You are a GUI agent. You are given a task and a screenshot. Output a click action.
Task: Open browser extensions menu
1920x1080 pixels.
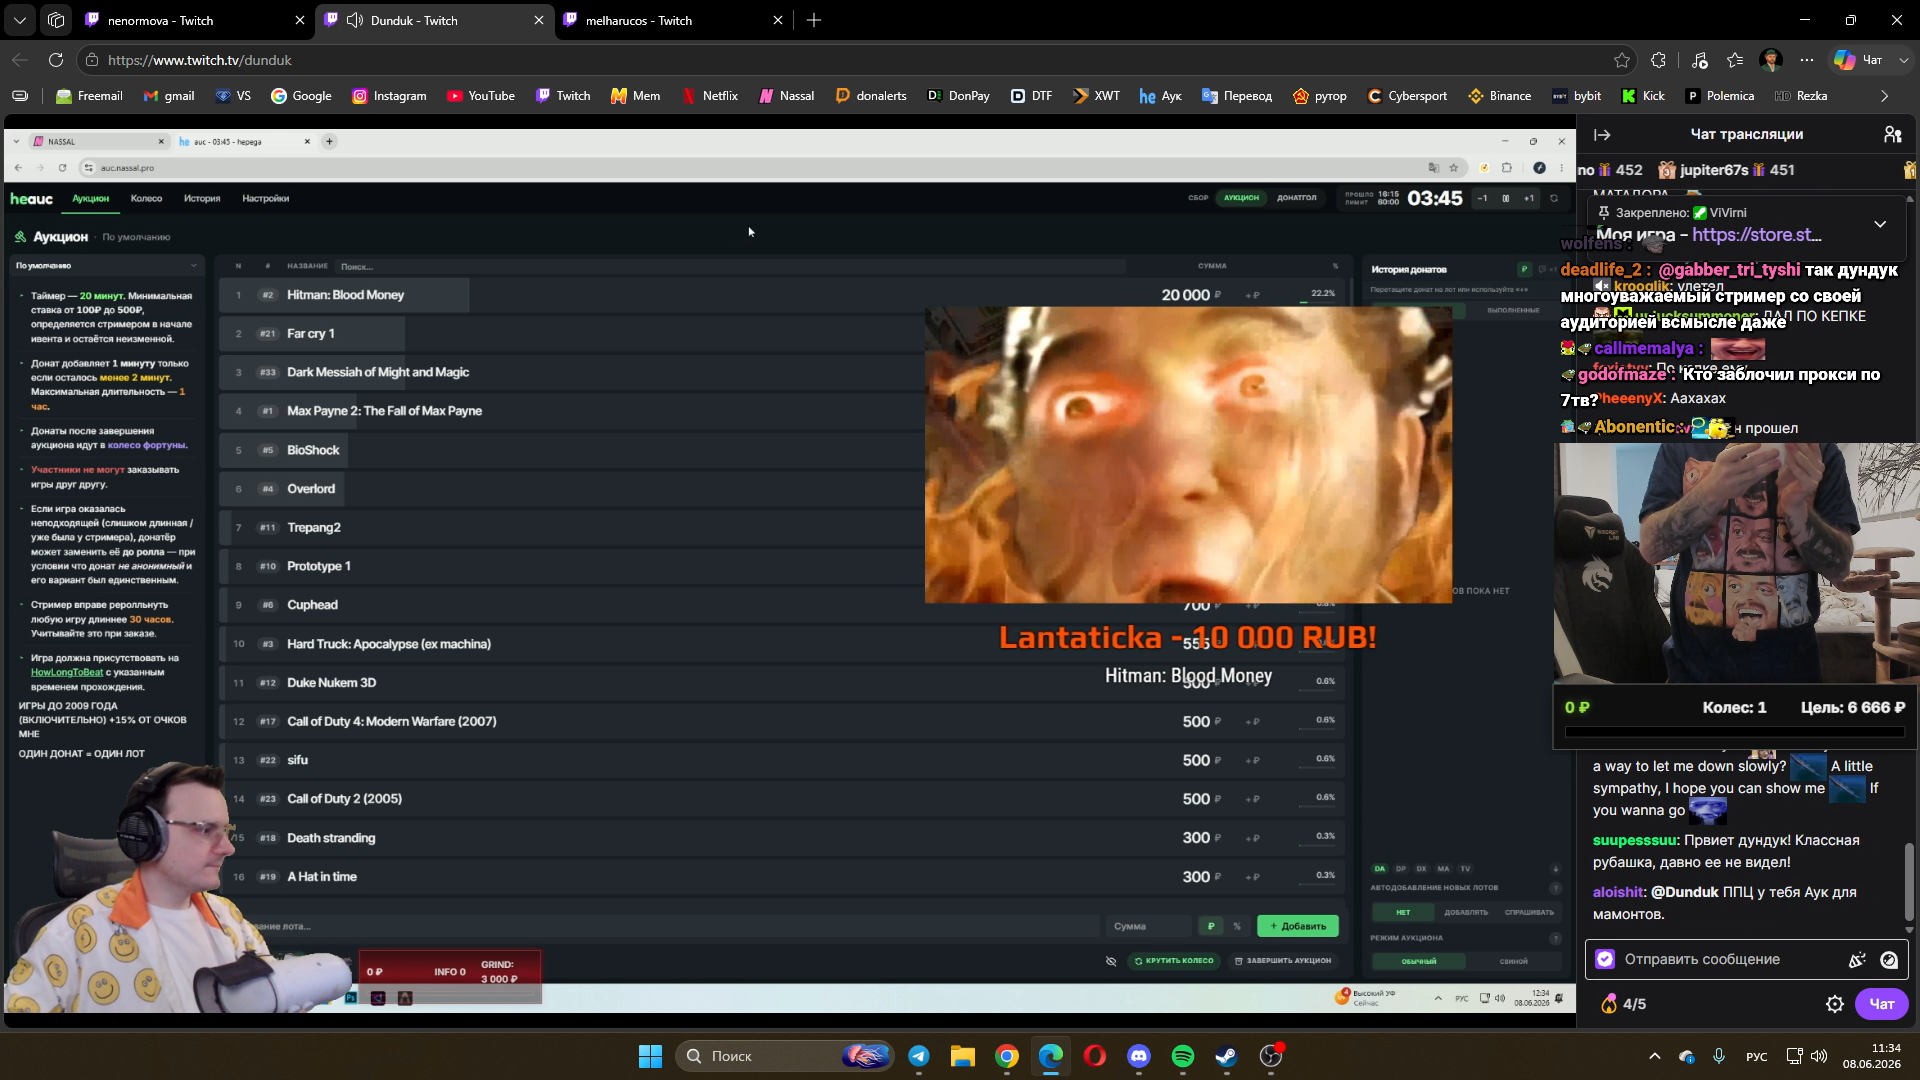pos(1658,60)
